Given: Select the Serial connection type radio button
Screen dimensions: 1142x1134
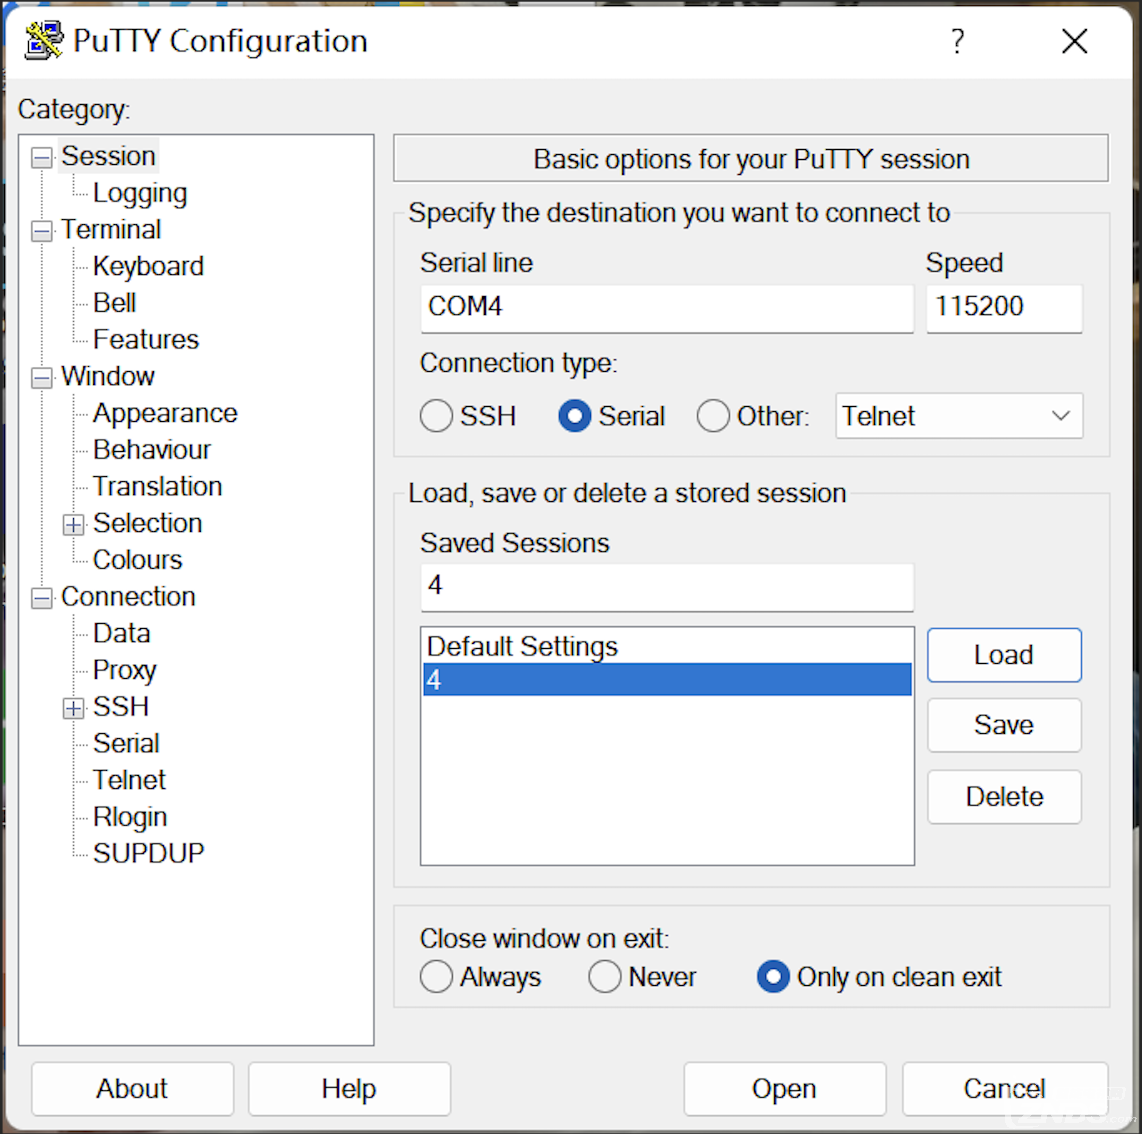Looking at the screenshot, I should [x=575, y=416].
